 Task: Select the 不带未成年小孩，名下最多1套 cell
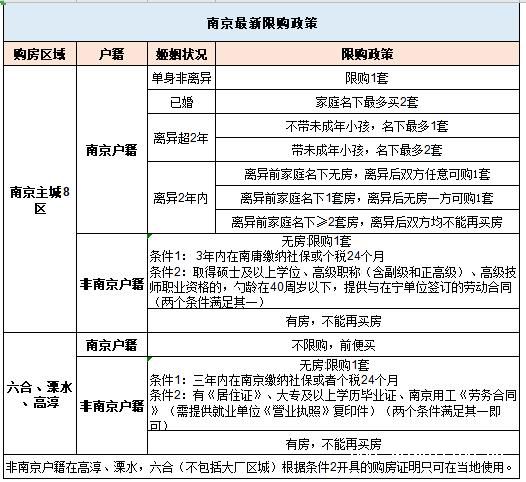pyautogui.click(x=367, y=126)
